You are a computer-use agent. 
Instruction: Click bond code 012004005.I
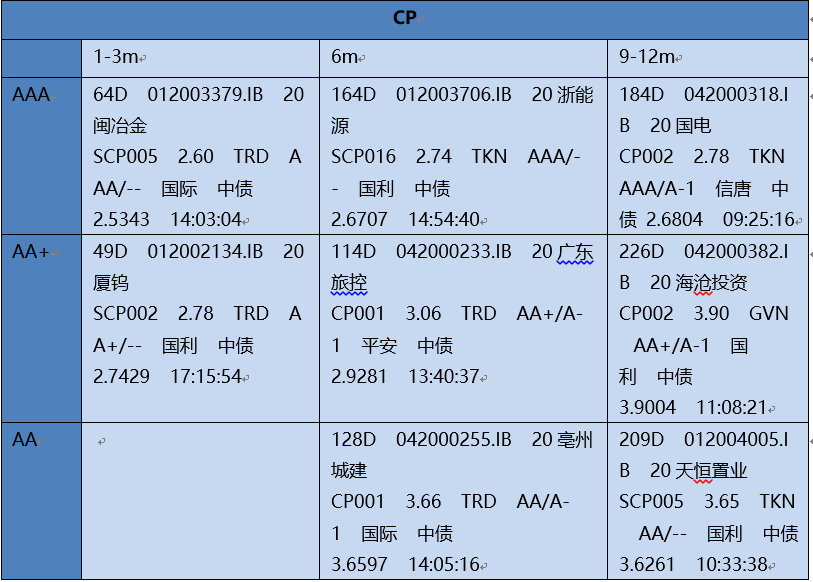736,439
